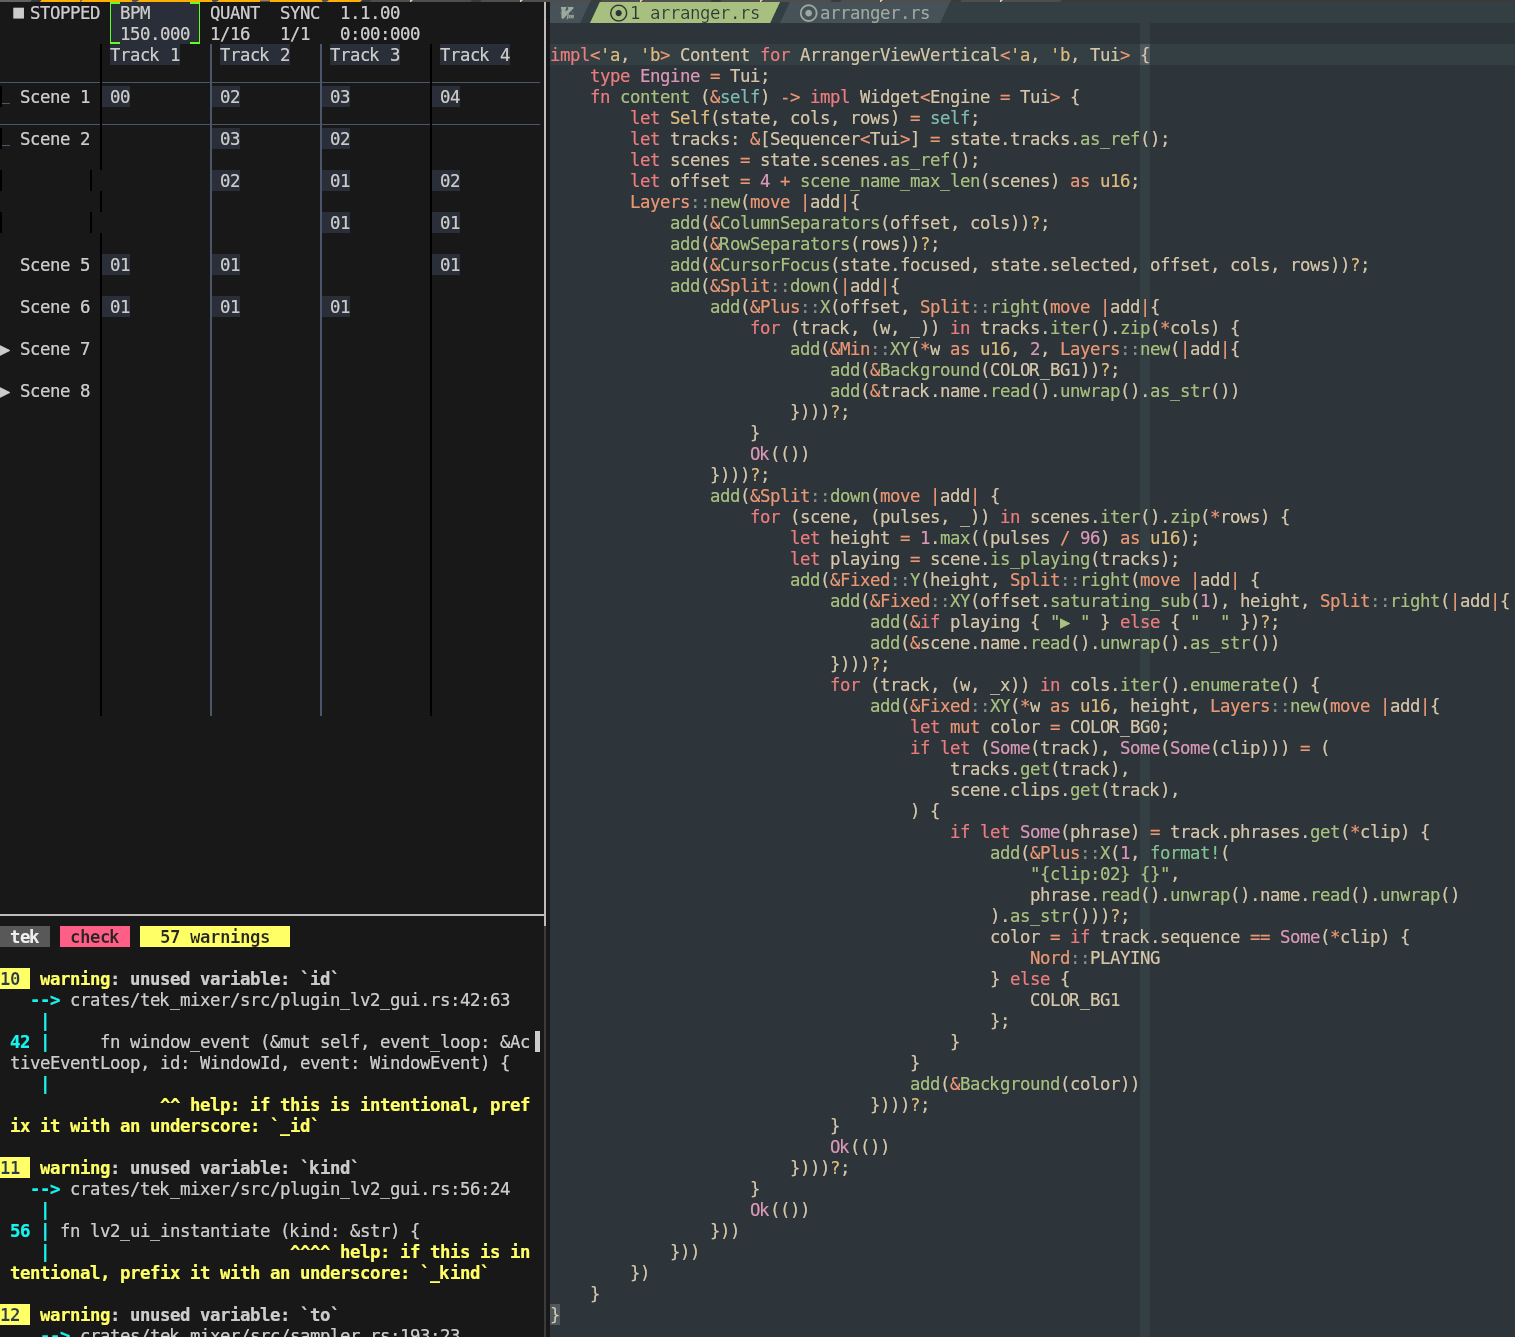Click the 'let playing = scene.is_playing(tracks);' line

coord(985,559)
